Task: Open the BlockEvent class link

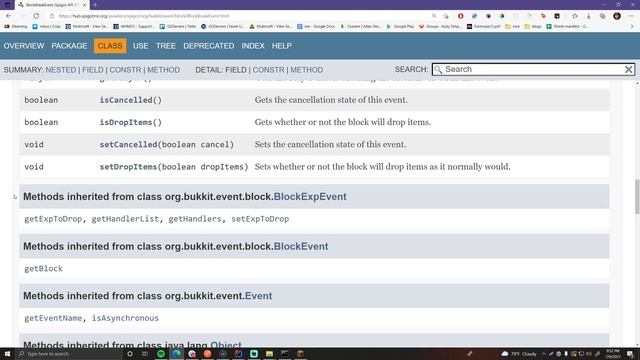Action: pos(301,246)
